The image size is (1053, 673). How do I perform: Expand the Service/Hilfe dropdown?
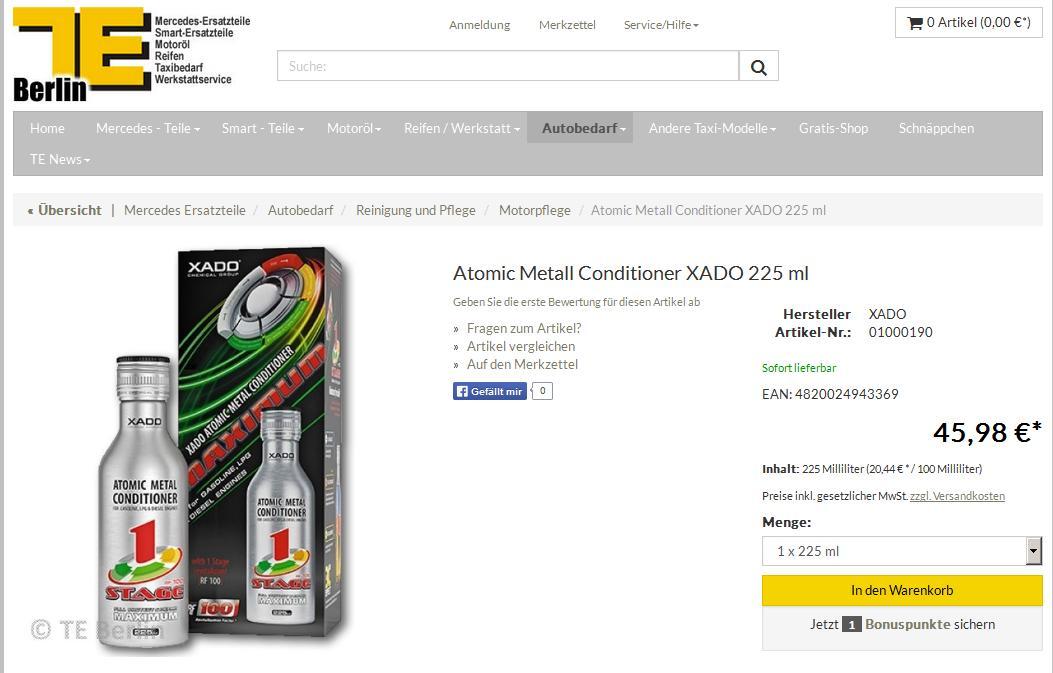click(661, 25)
